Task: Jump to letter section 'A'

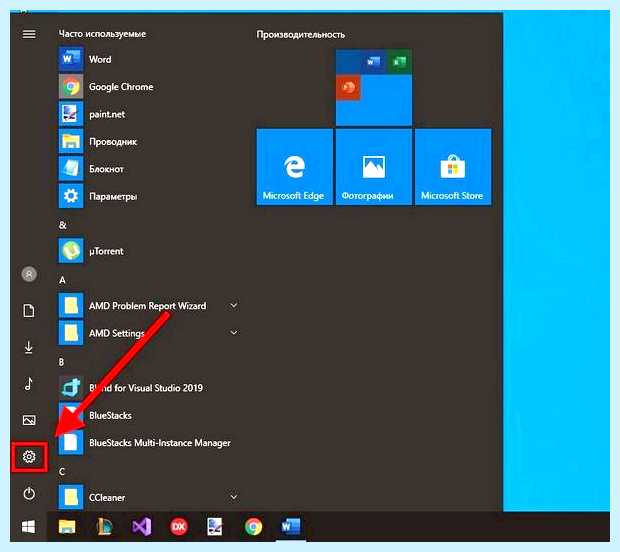Action: tap(62, 280)
